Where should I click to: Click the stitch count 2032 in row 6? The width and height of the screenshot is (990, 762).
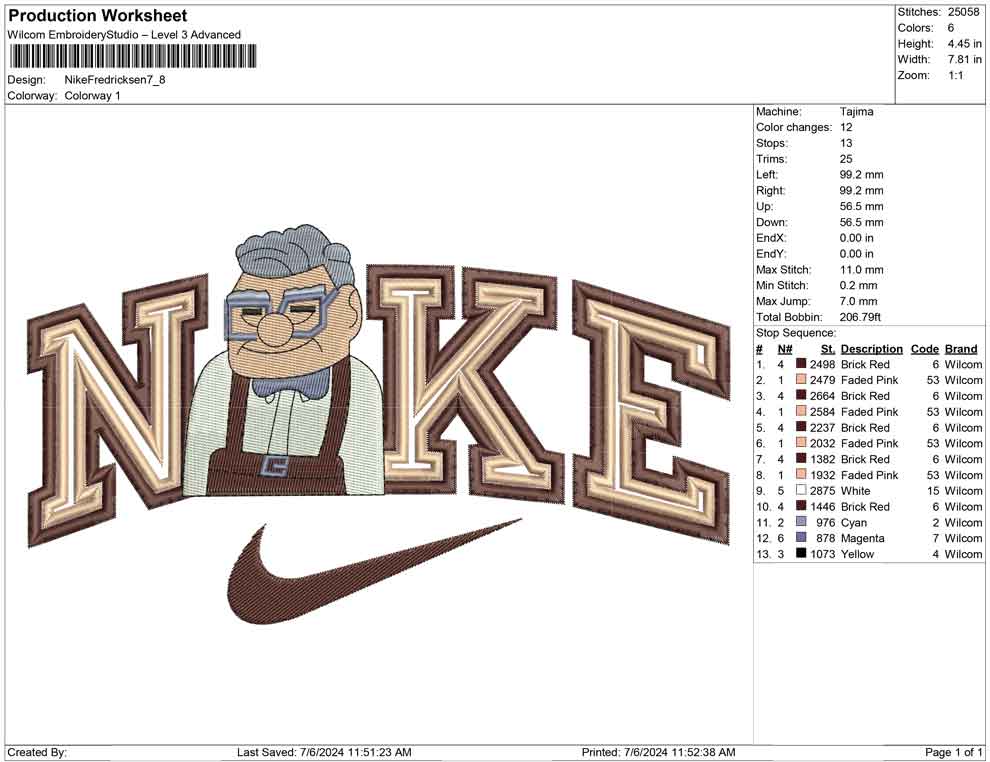tap(822, 443)
